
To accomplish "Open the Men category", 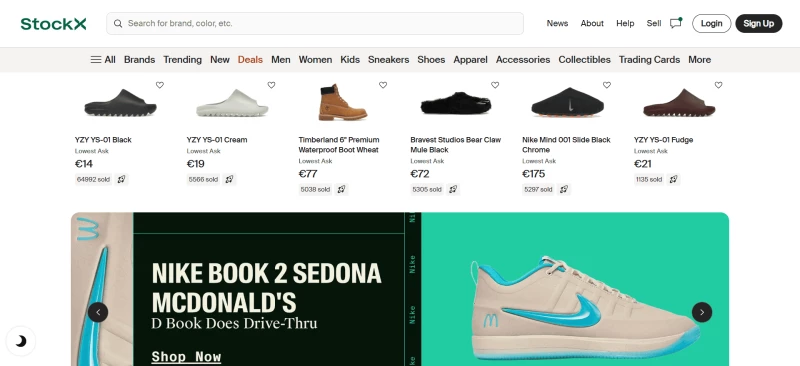I will 281,60.
